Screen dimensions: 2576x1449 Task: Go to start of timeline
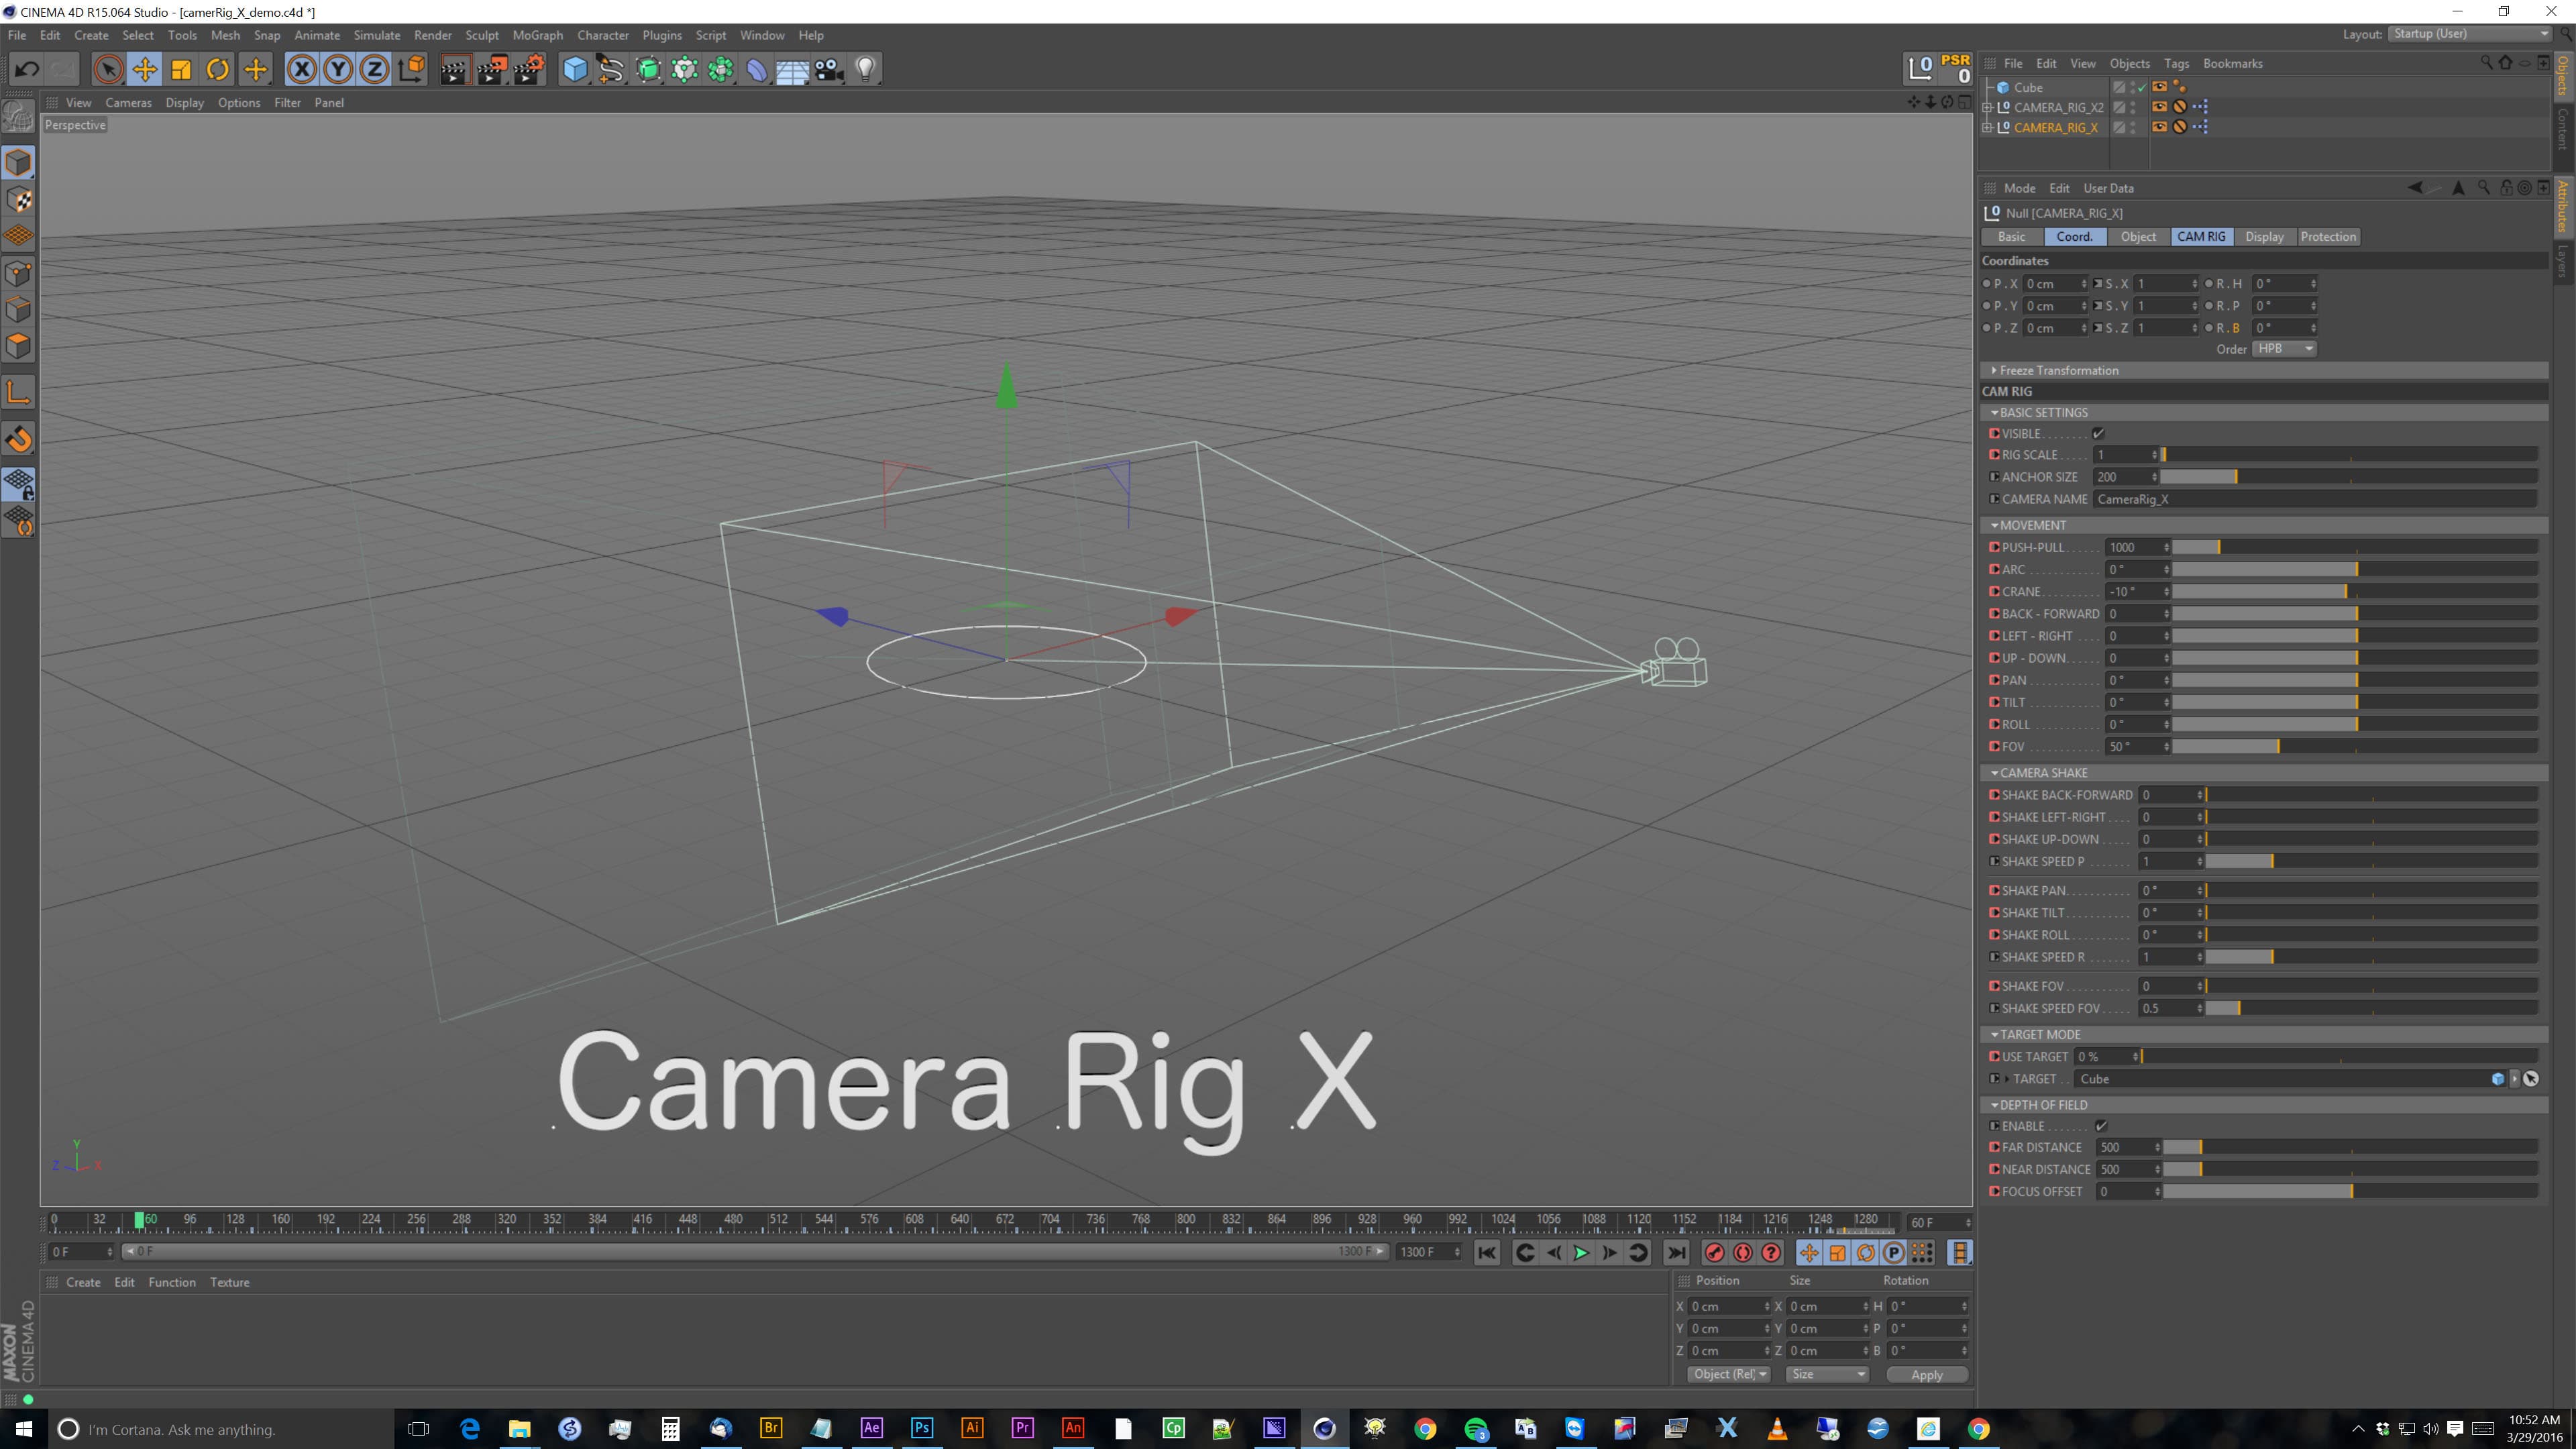1487,1253
